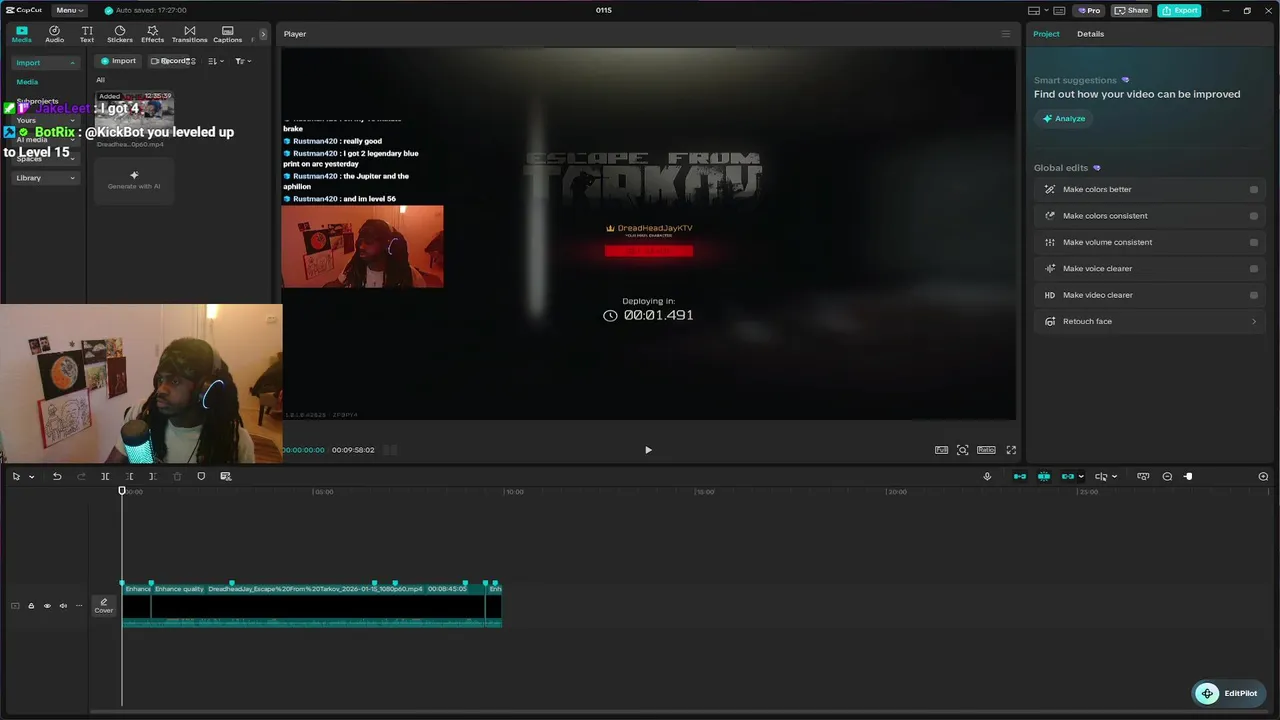This screenshot has height=720, width=1280.
Task: Enable Make colors better
Action: 1254,189
